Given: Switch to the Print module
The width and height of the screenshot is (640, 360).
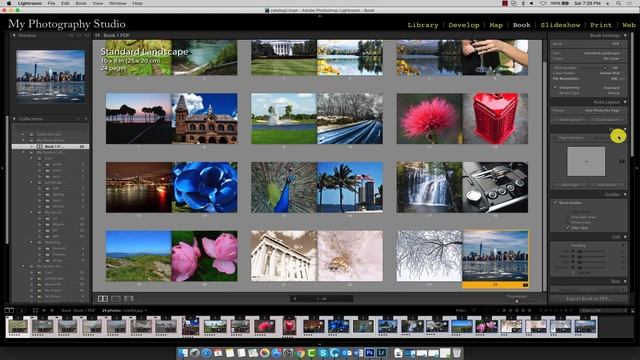Looking at the screenshot, I should pyautogui.click(x=601, y=25).
